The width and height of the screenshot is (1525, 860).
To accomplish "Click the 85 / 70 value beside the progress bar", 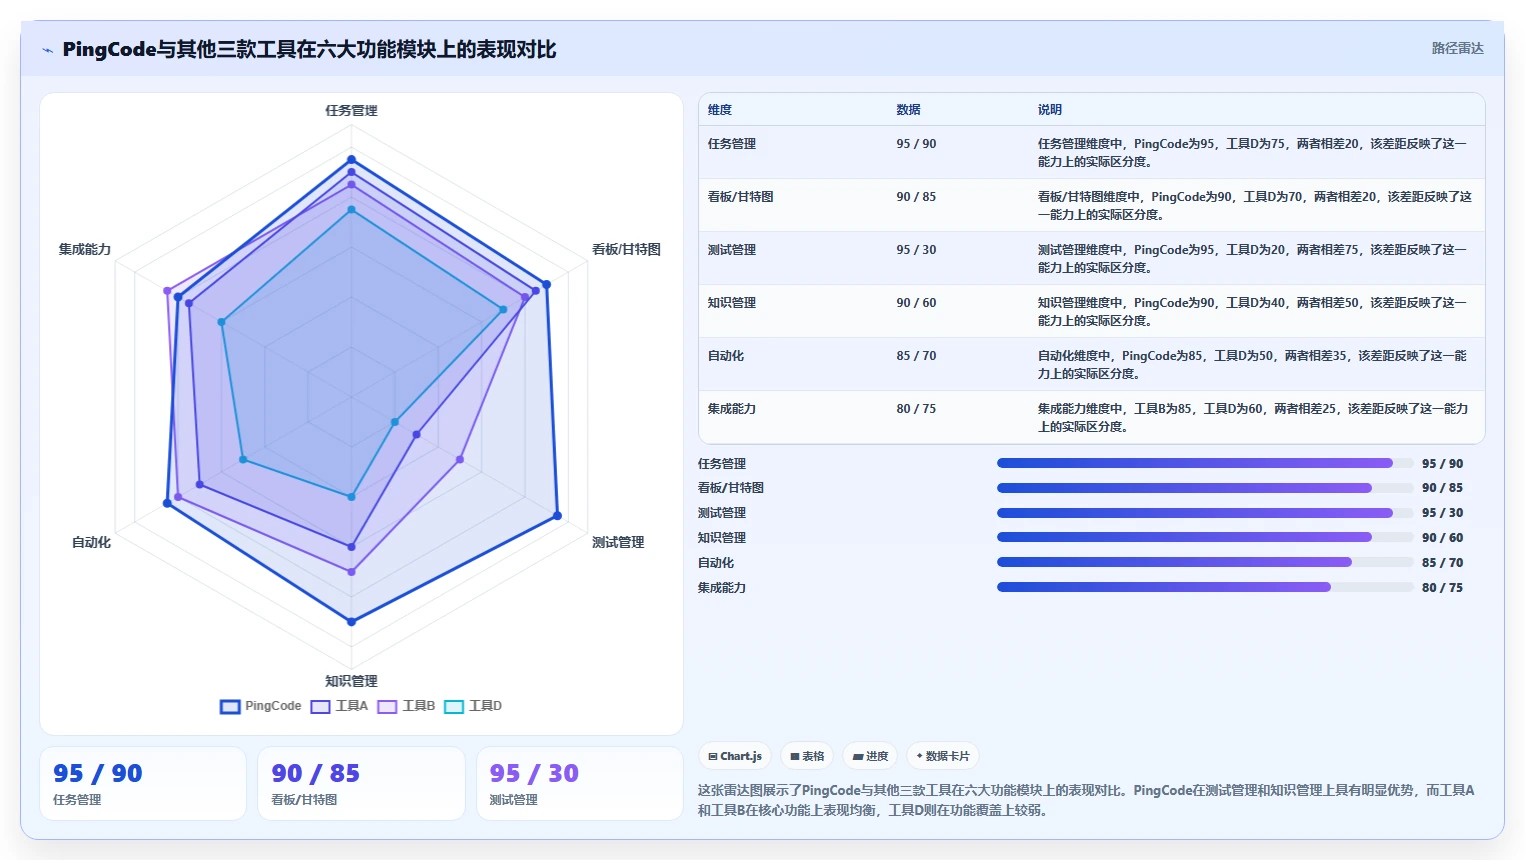I will [x=1442, y=563].
